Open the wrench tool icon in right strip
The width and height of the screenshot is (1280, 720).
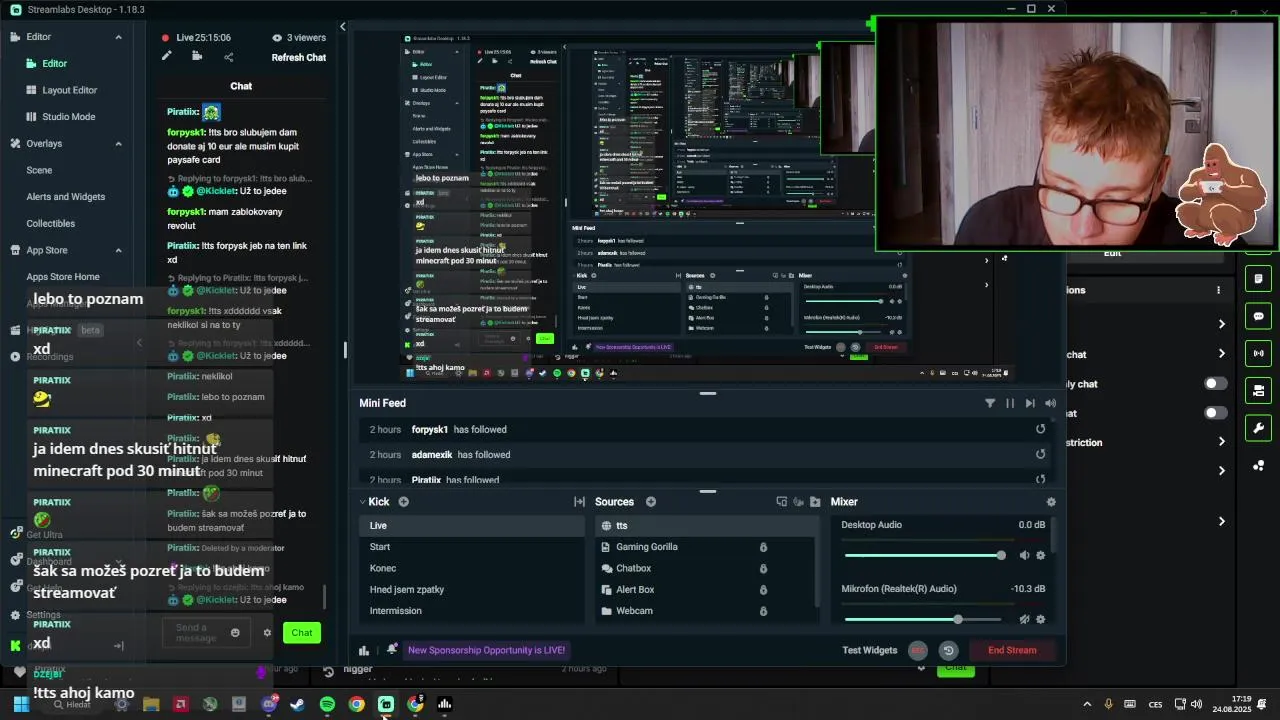pyautogui.click(x=1258, y=428)
